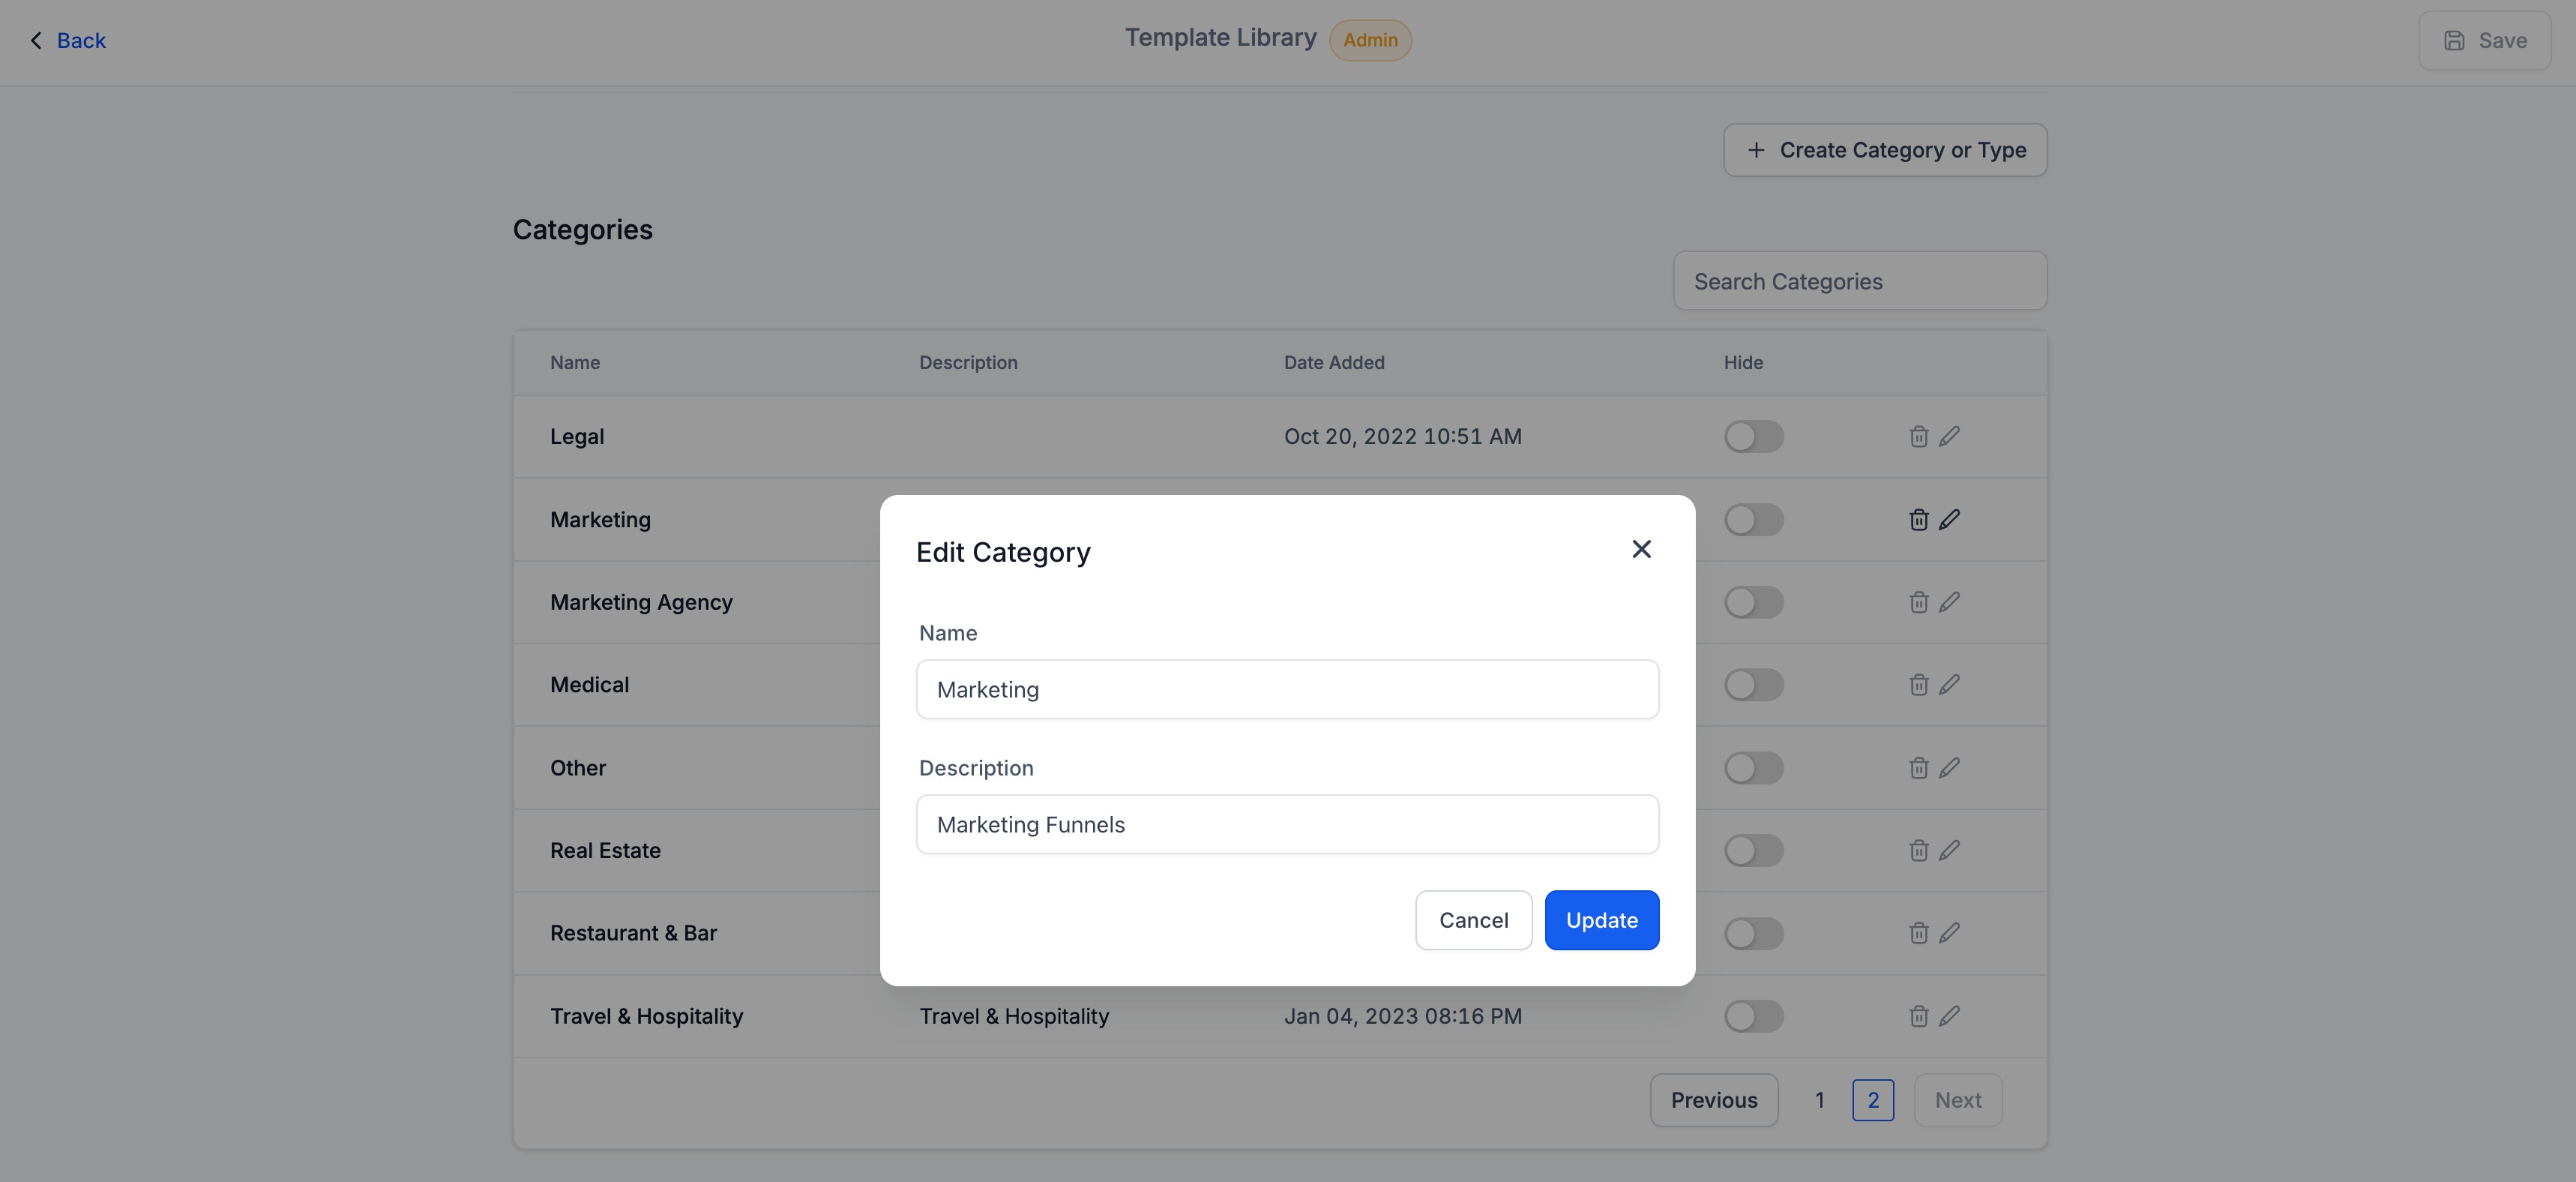Click the Name input field

[x=1287, y=689]
